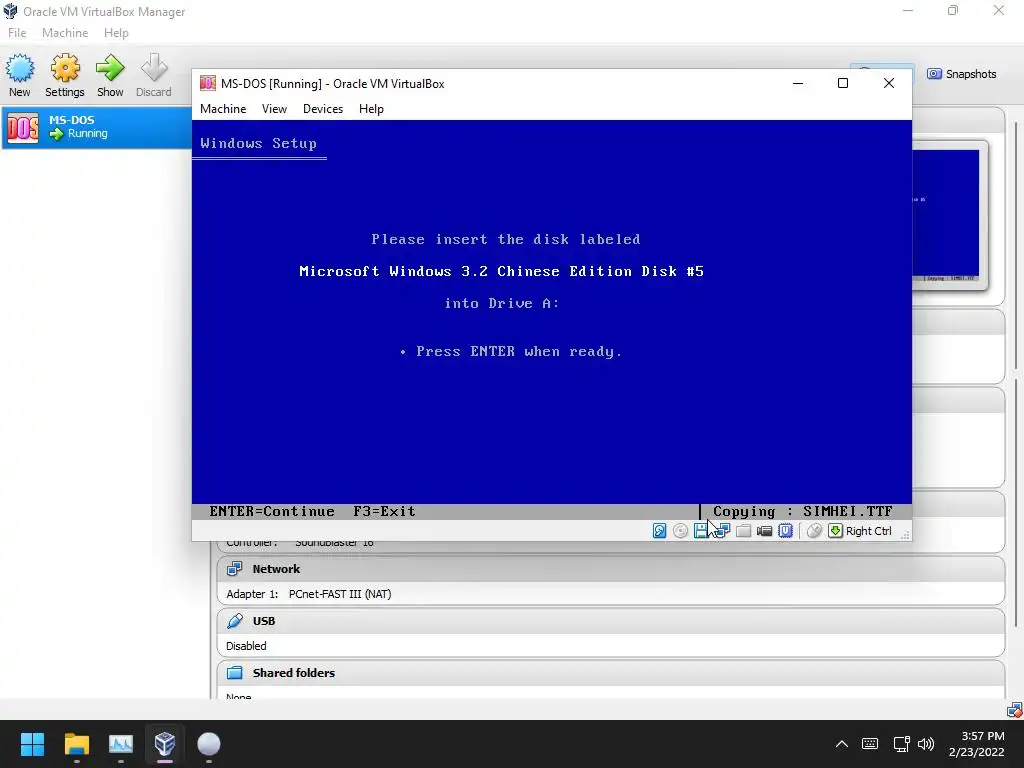Click the MS-DOS VM window title bar icon
The image size is (1024, 768).
click(x=208, y=83)
